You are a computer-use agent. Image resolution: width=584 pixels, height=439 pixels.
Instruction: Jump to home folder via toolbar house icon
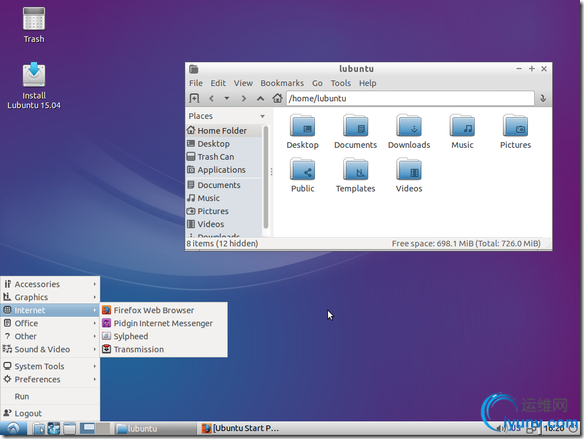click(x=277, y=98)
